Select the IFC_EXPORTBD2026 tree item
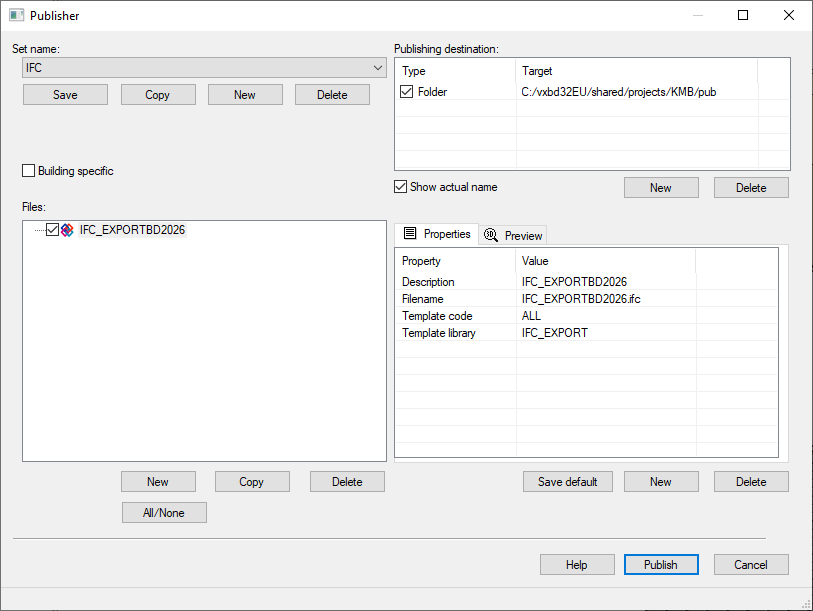This screenshot has height=611, width=813. point(132,230)
